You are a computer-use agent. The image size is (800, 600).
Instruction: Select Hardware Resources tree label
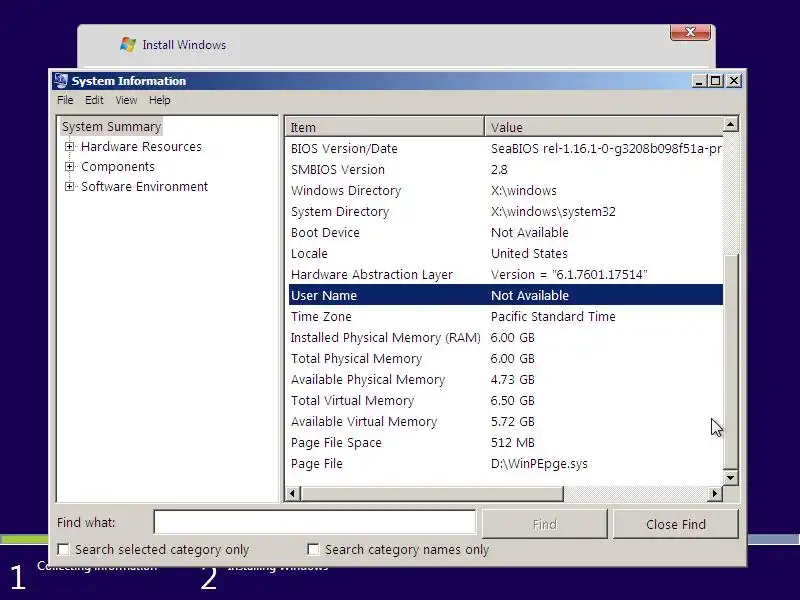(x=141, y=146)
